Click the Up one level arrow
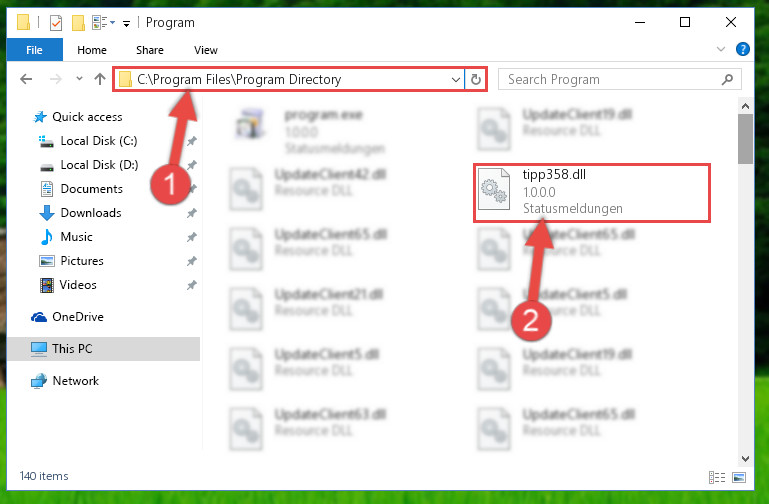 (x=100, y=79)
